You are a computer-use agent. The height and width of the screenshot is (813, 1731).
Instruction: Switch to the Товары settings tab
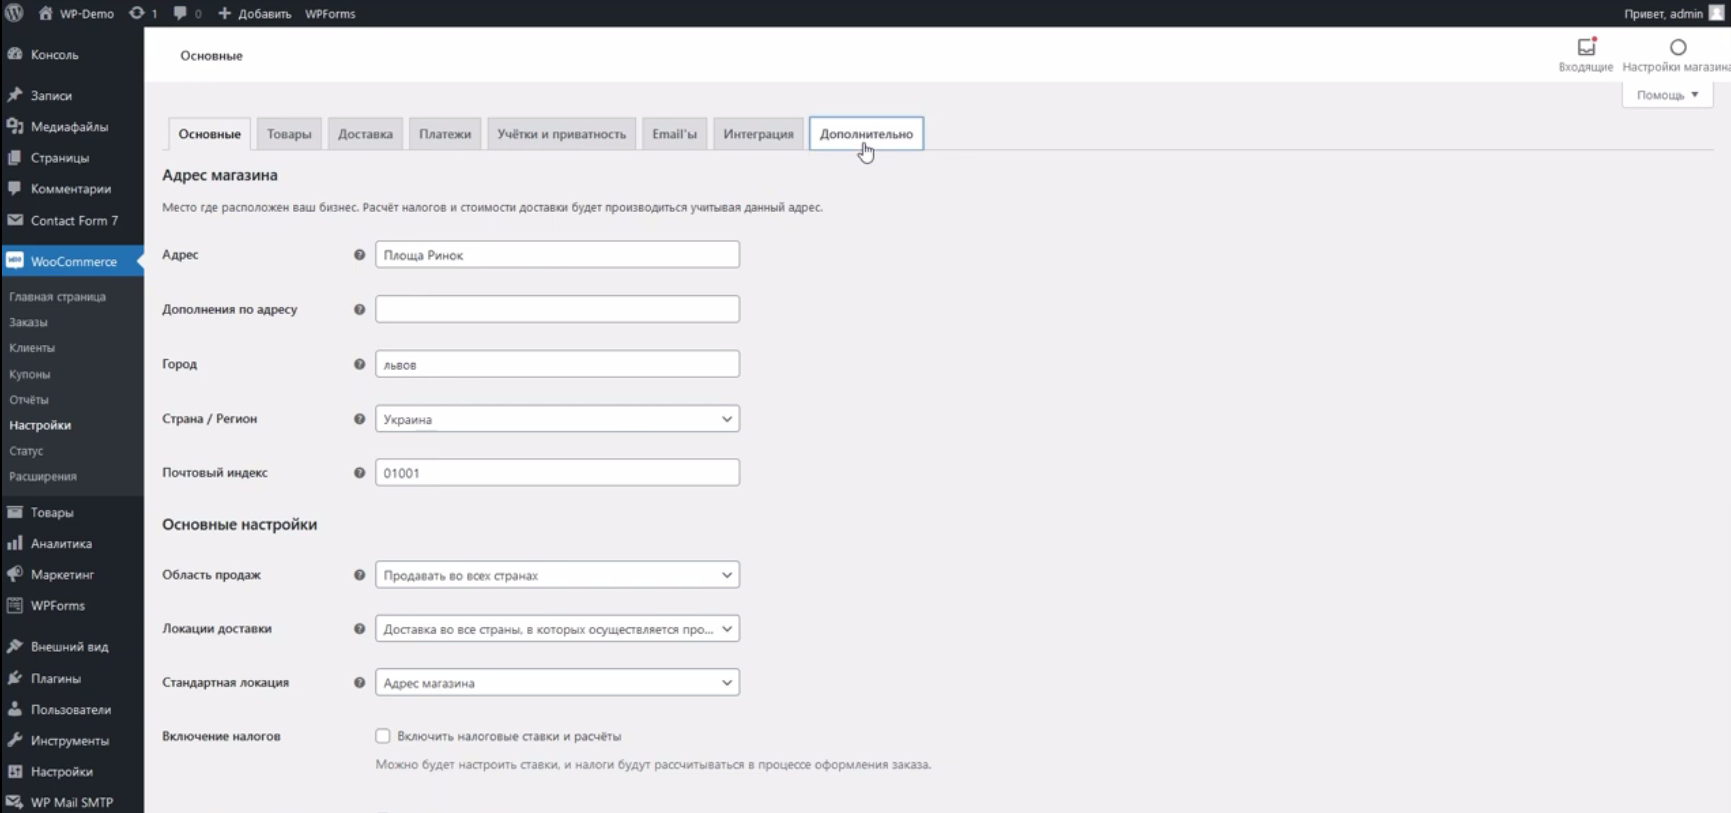289,134
